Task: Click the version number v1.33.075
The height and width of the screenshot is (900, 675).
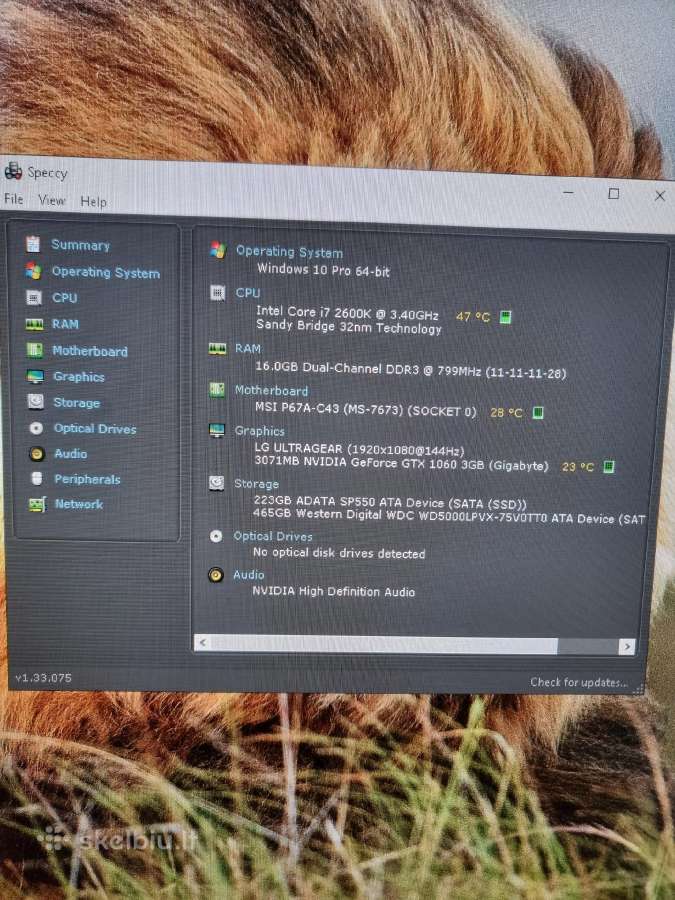Action: tap(44, 678)
